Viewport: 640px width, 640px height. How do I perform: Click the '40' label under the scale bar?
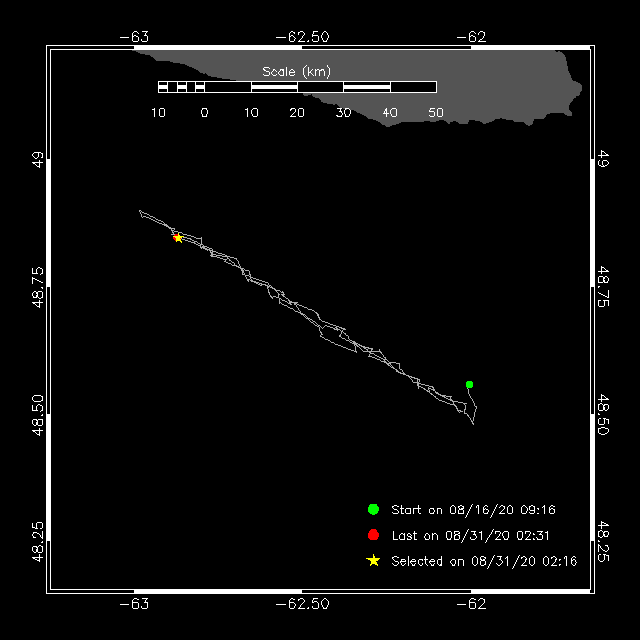[390, 113]
